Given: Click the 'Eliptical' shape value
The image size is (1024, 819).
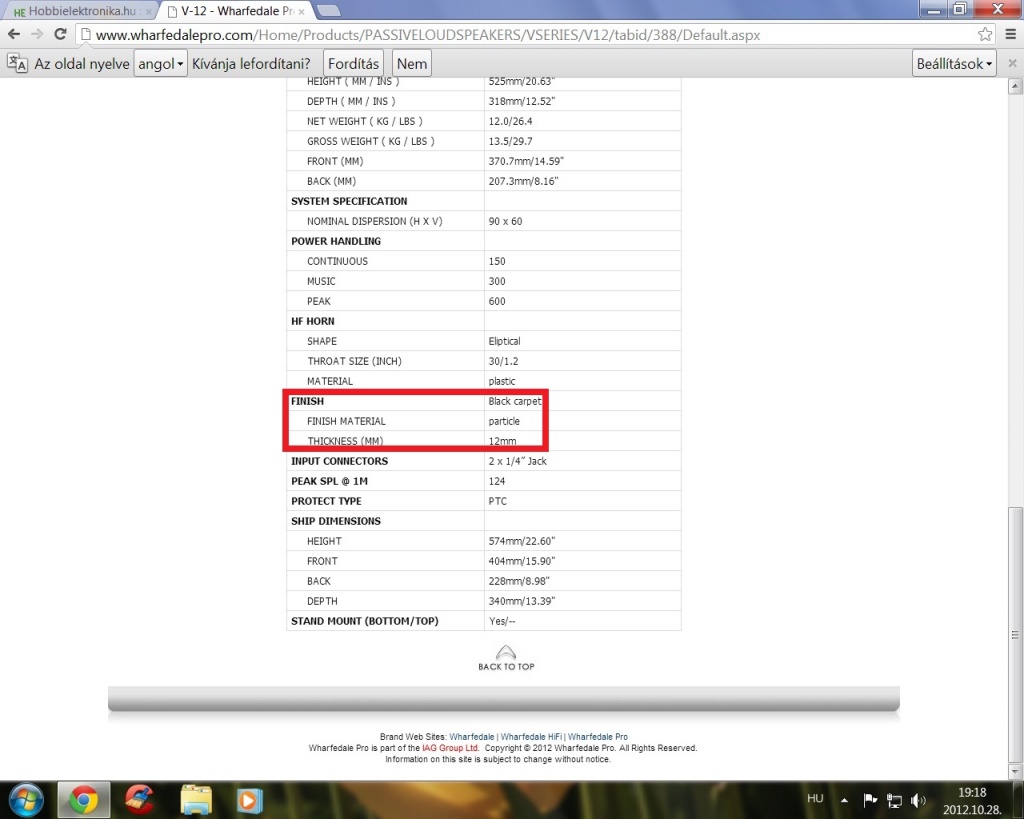Looking at the screenshot, I should coord(504,342).
